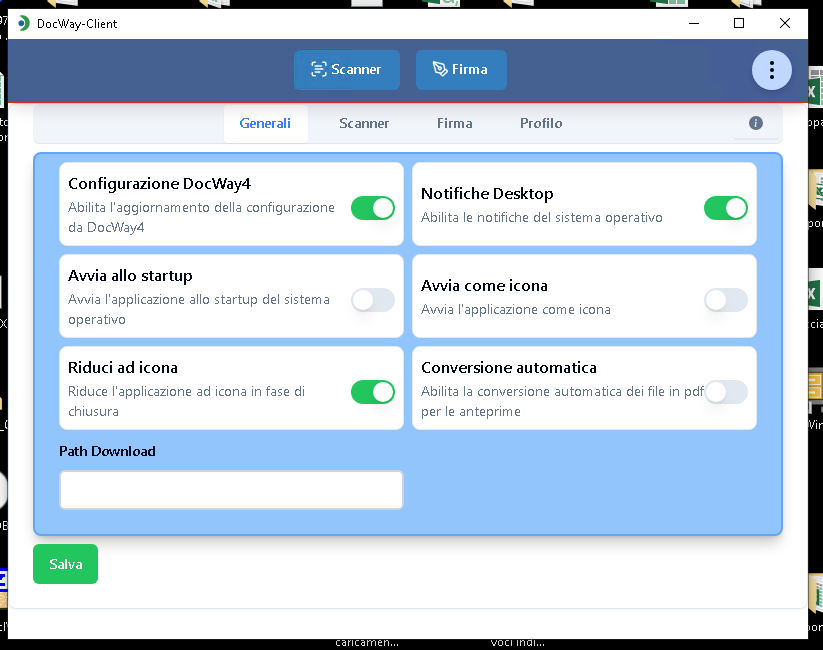The width and height of the screenshot is (823, 650).
Task: Maximize the DocWay-Client window
Action: click(x=739, y=23)
